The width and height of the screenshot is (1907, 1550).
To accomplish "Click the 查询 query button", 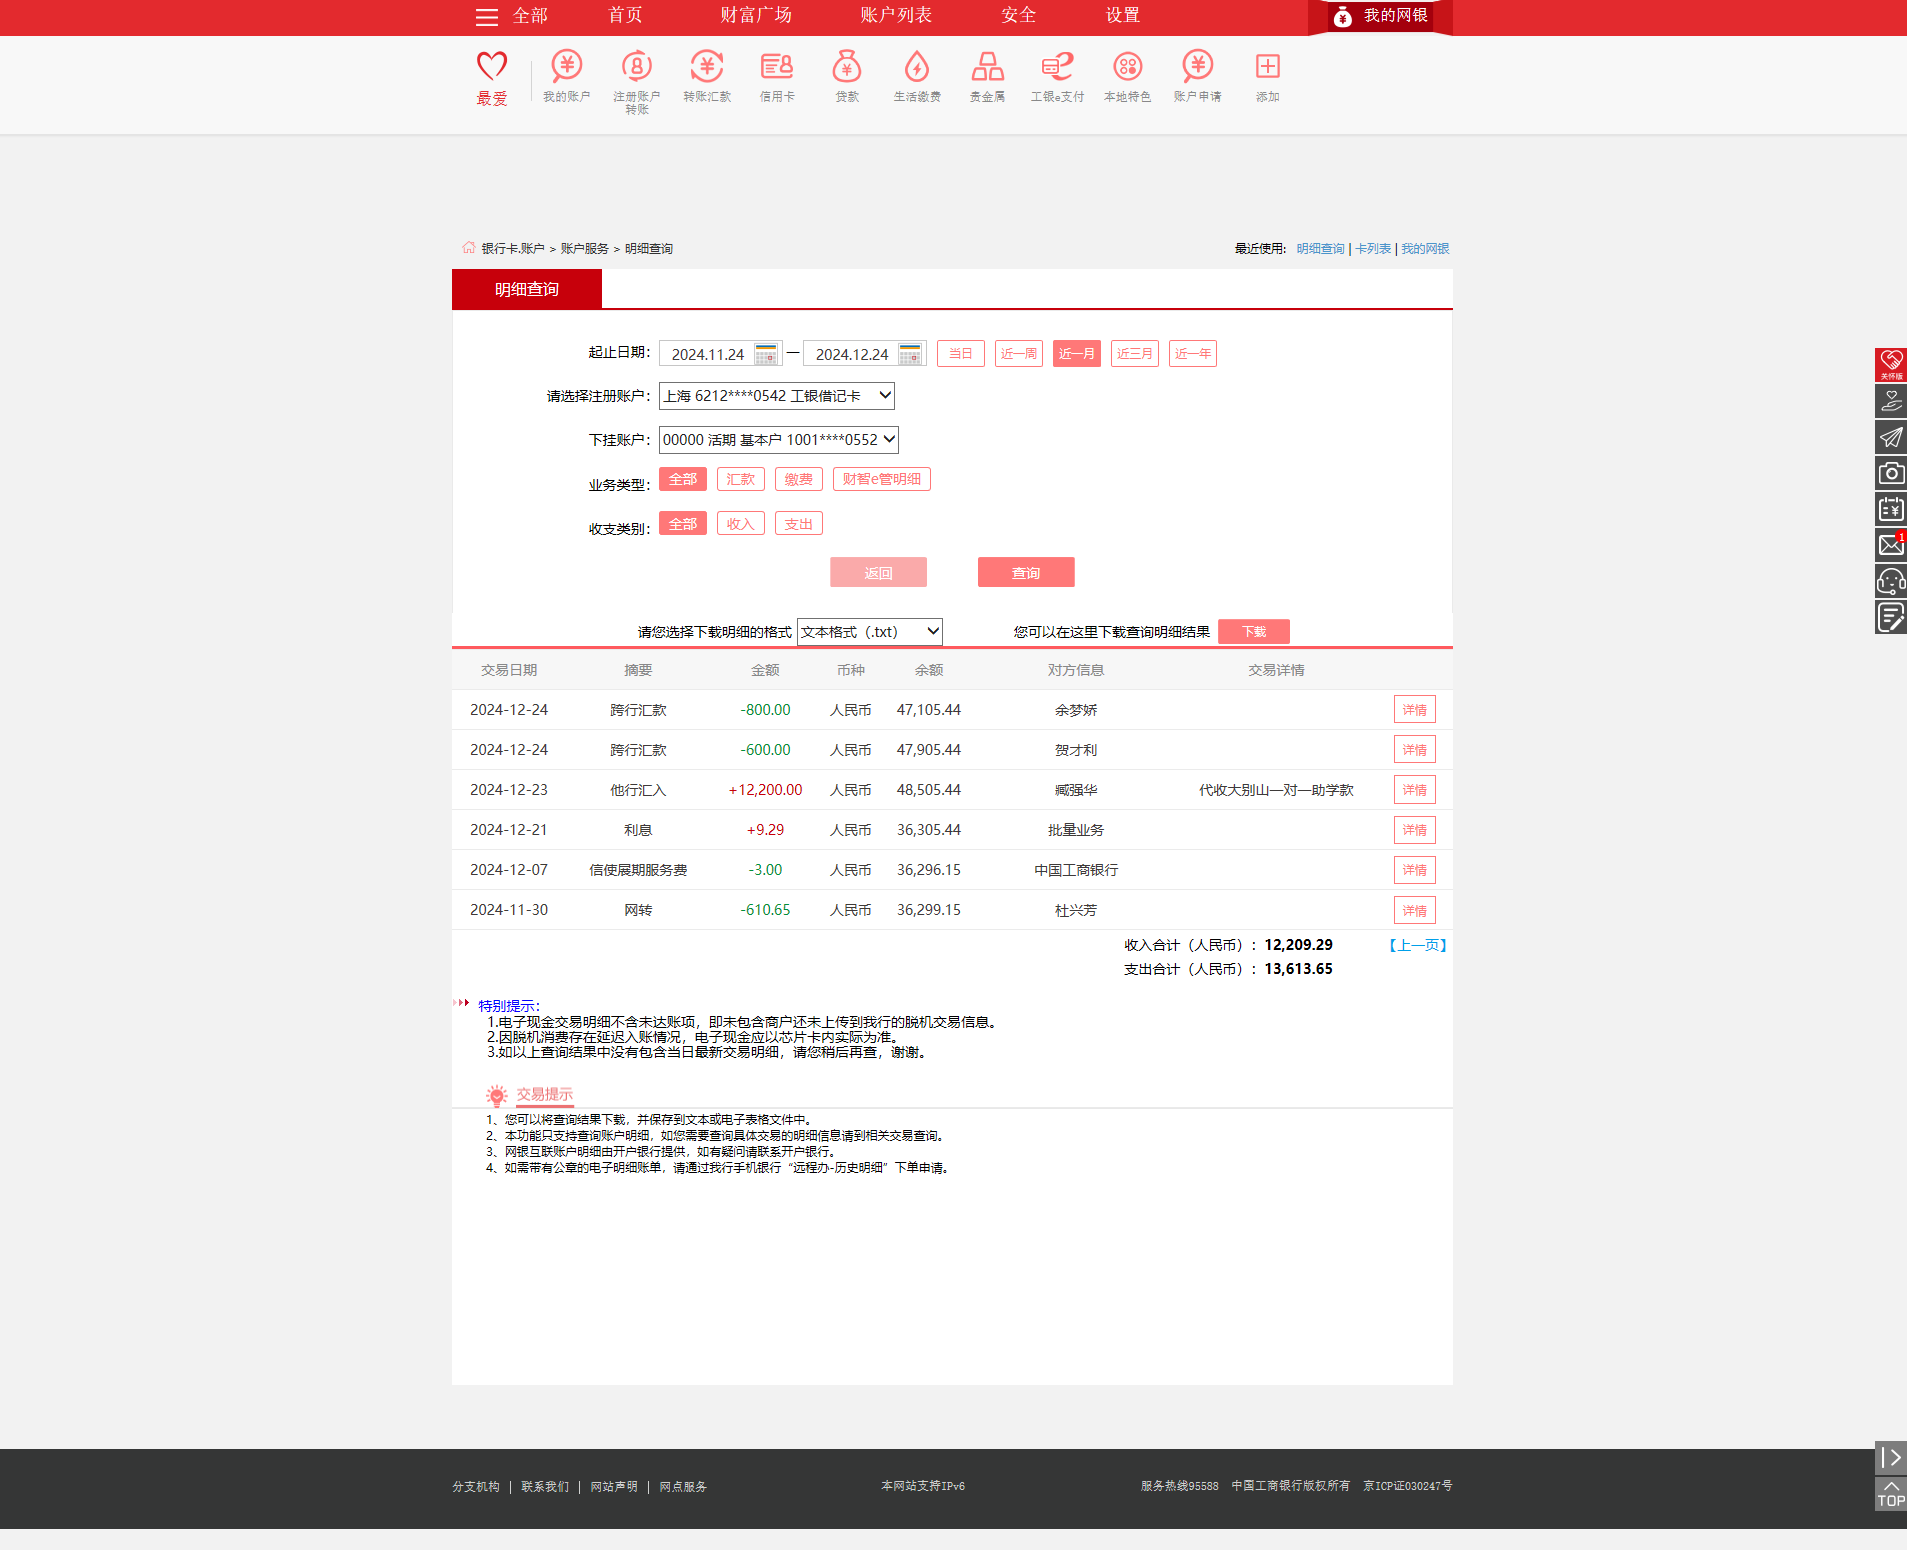I will (x=1026, y=572).
